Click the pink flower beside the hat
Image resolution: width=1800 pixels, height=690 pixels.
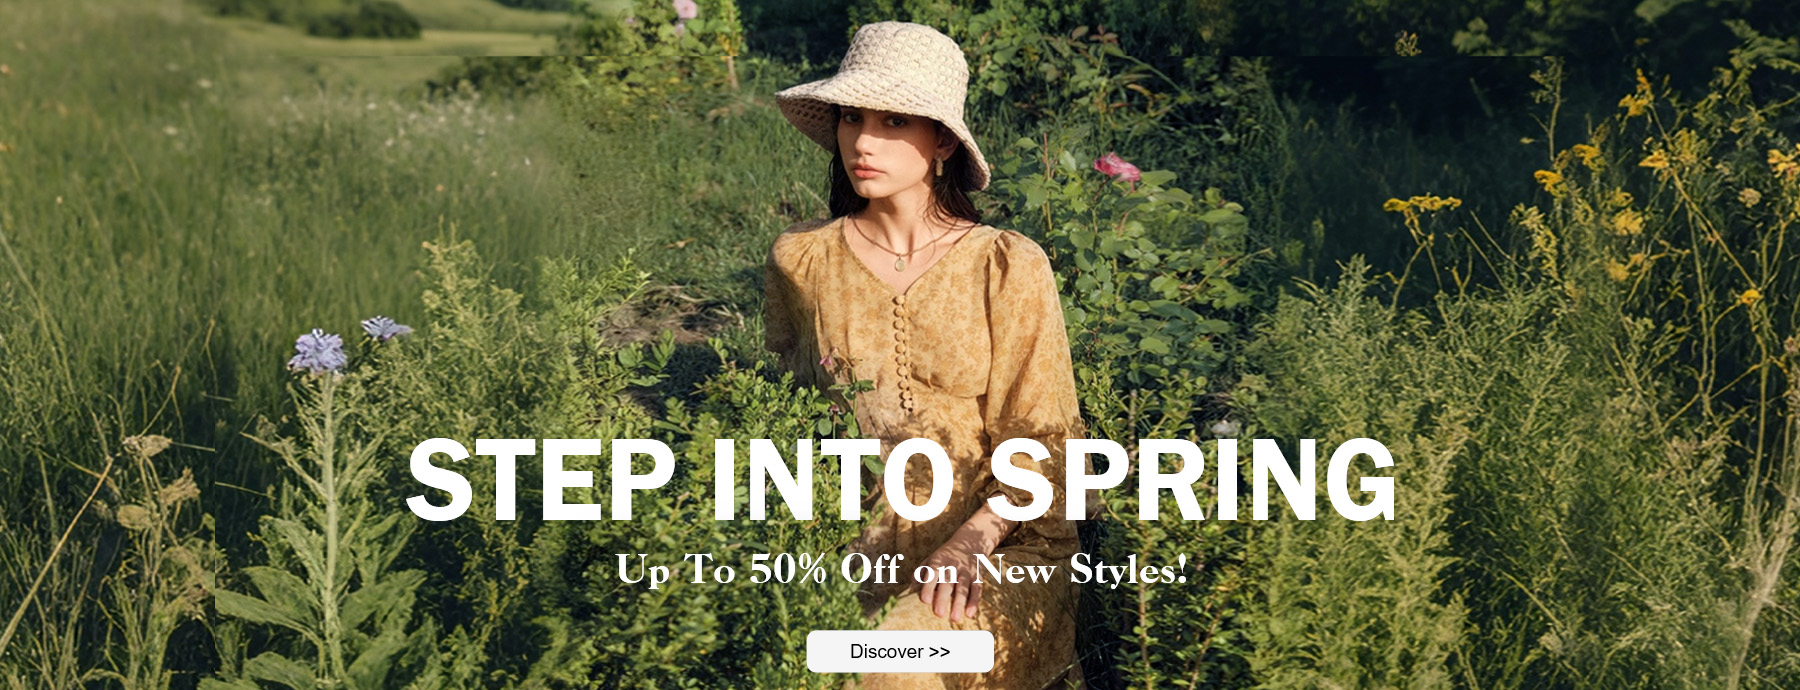pos(1117,168)
